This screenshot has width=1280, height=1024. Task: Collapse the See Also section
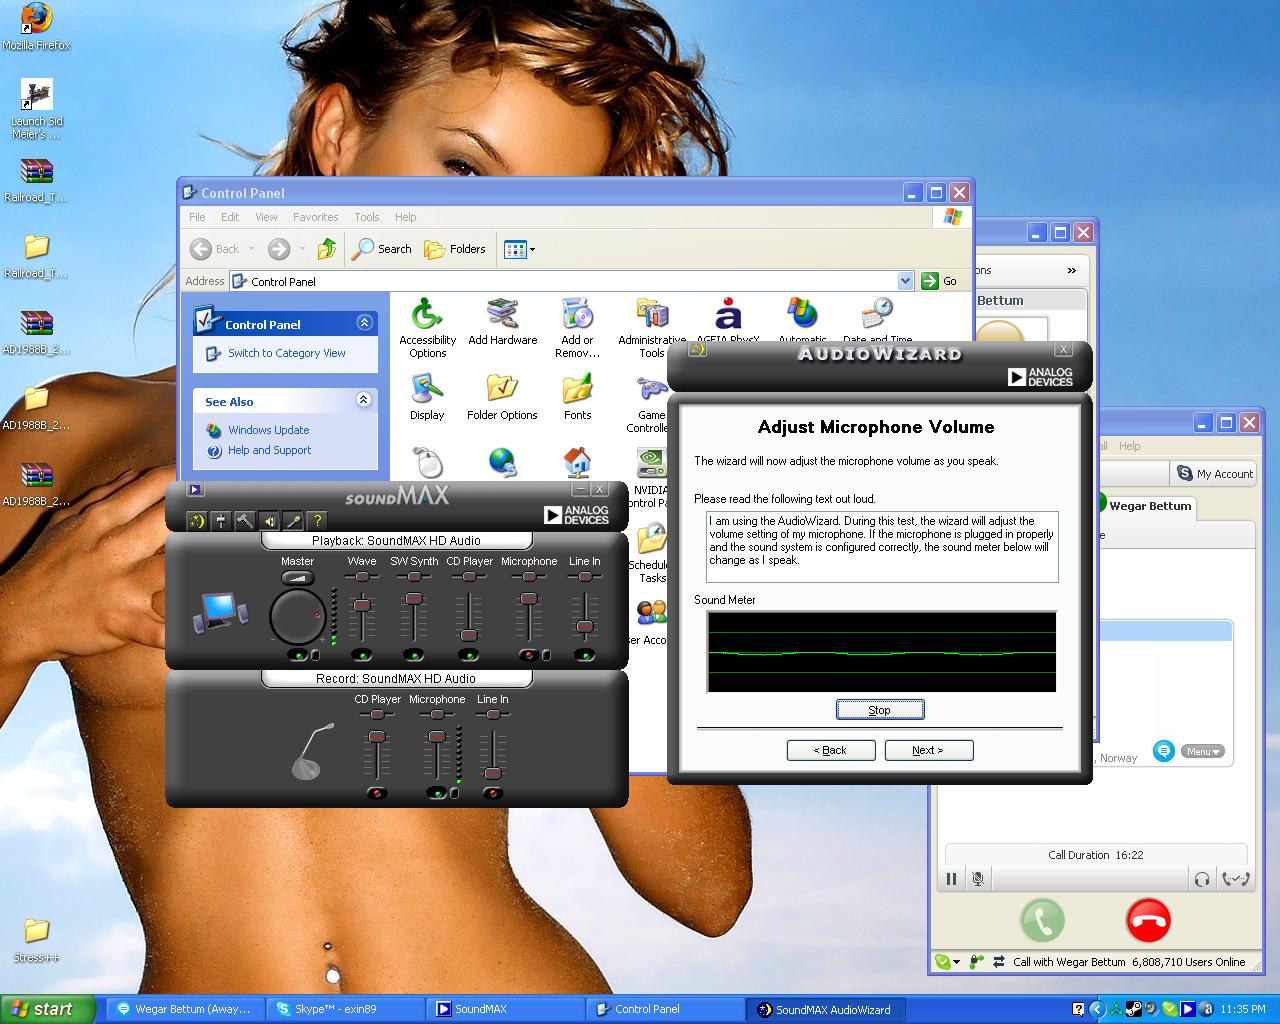tap(364, 400)
